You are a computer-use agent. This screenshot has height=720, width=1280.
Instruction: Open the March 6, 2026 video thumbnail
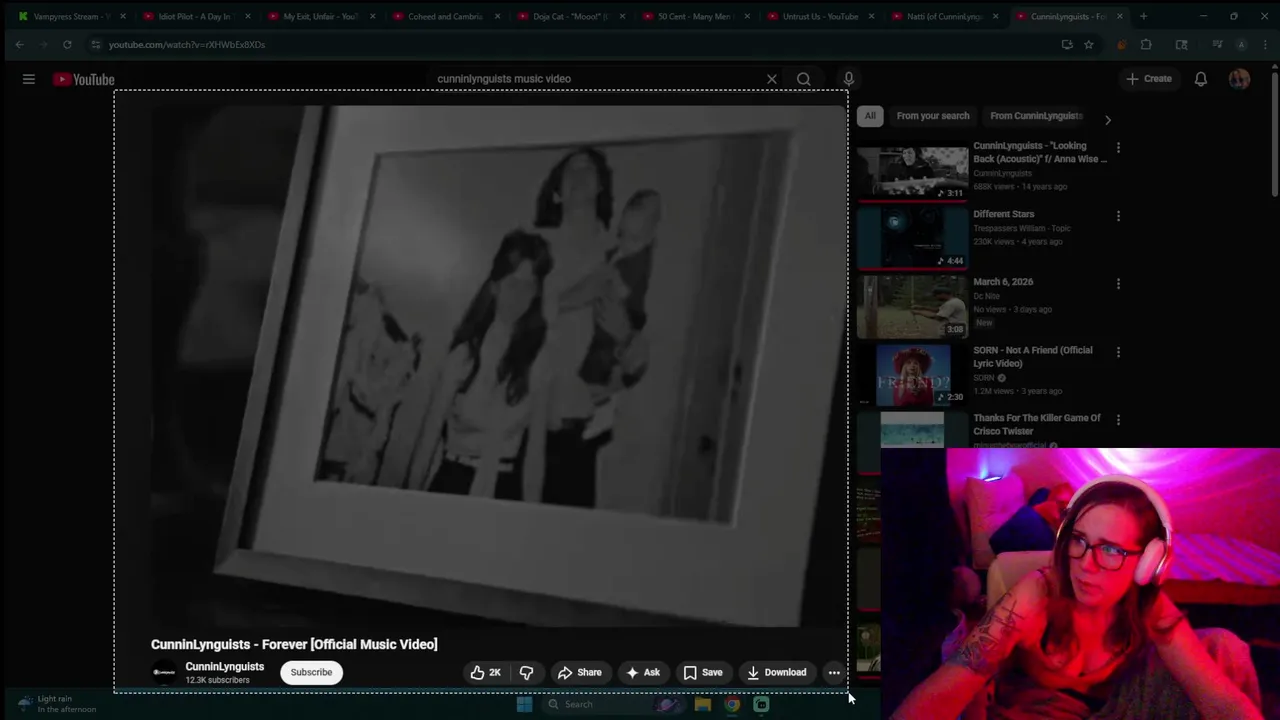coord(912,308)
